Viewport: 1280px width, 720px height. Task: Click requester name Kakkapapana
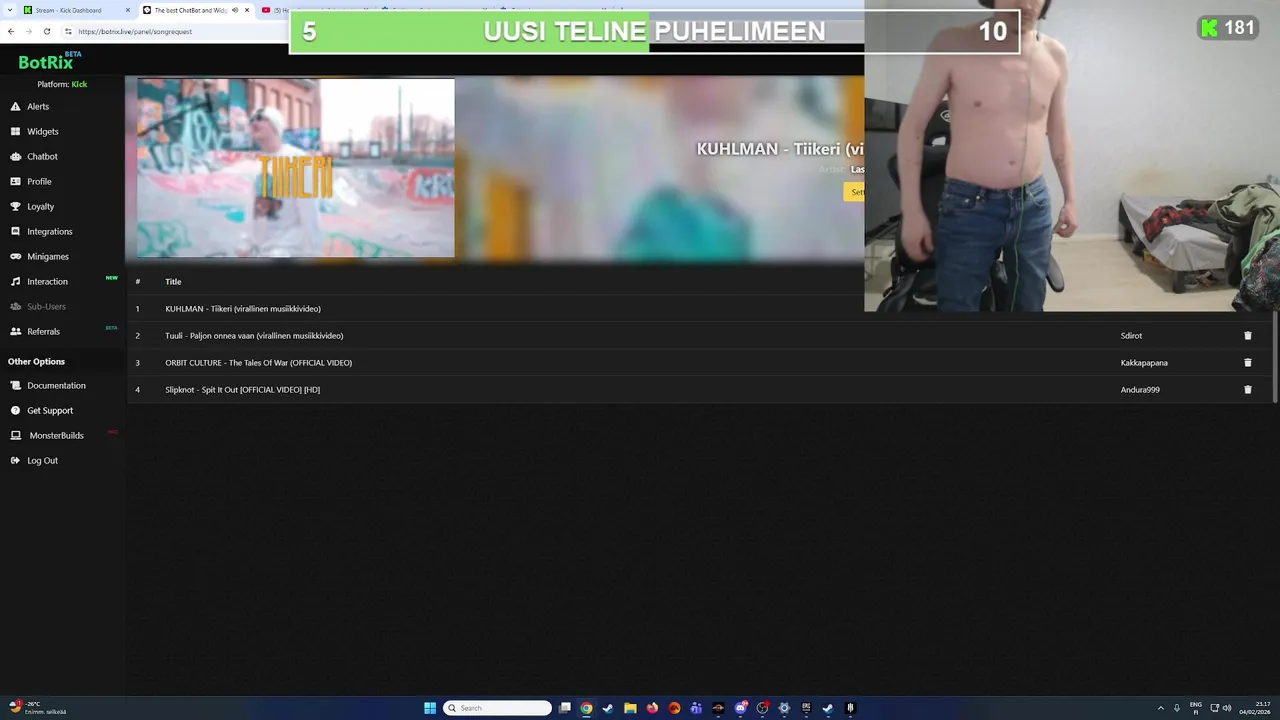1144,362
